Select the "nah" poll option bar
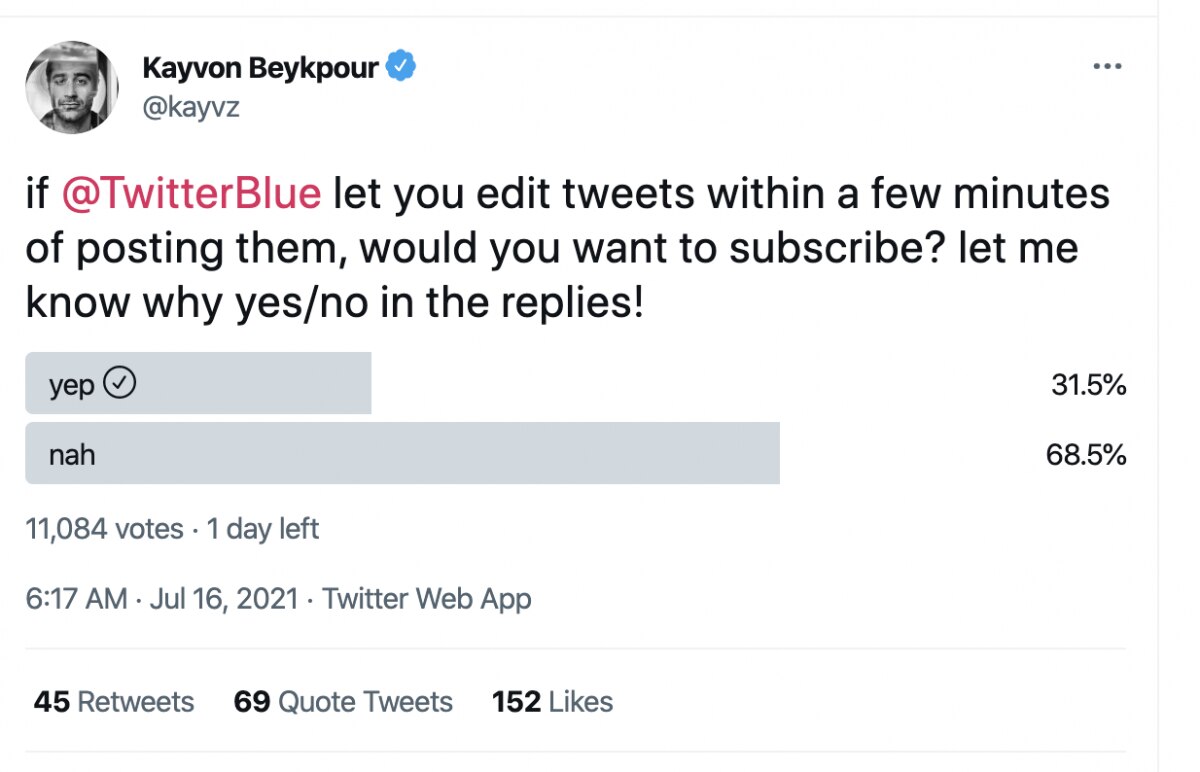 (402, 455)
